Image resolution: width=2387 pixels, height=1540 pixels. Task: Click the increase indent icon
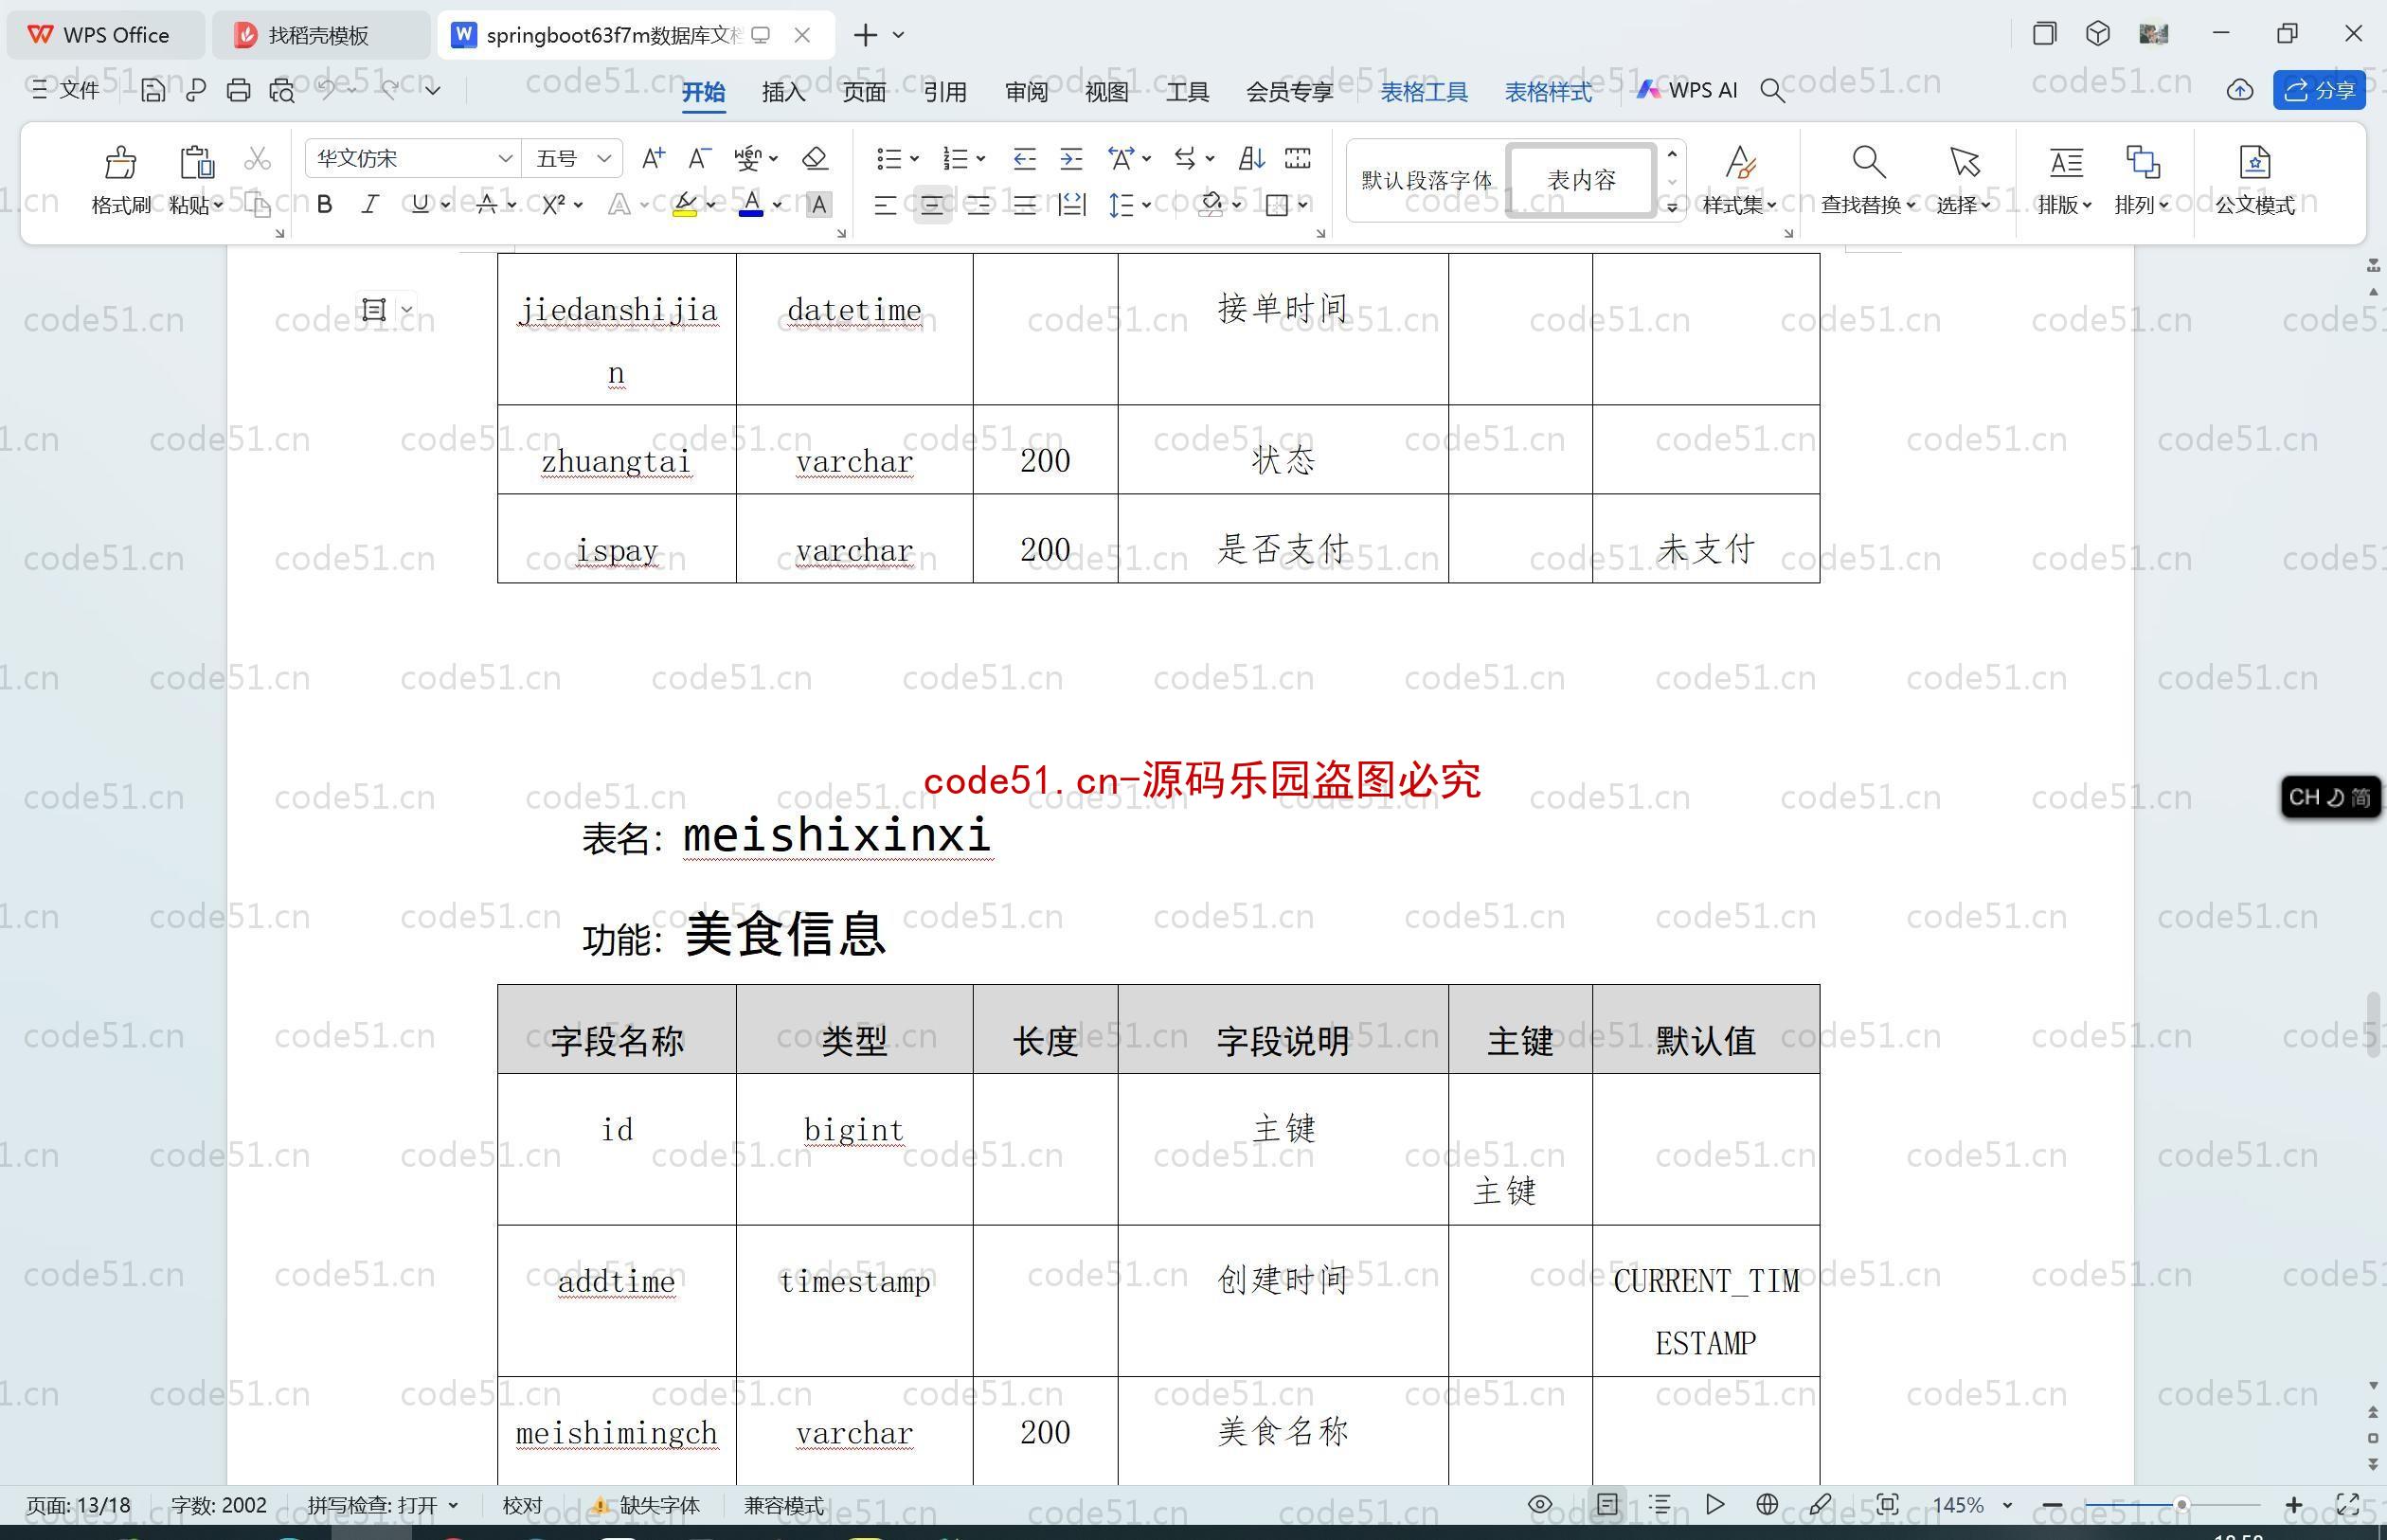(1071, 158)
